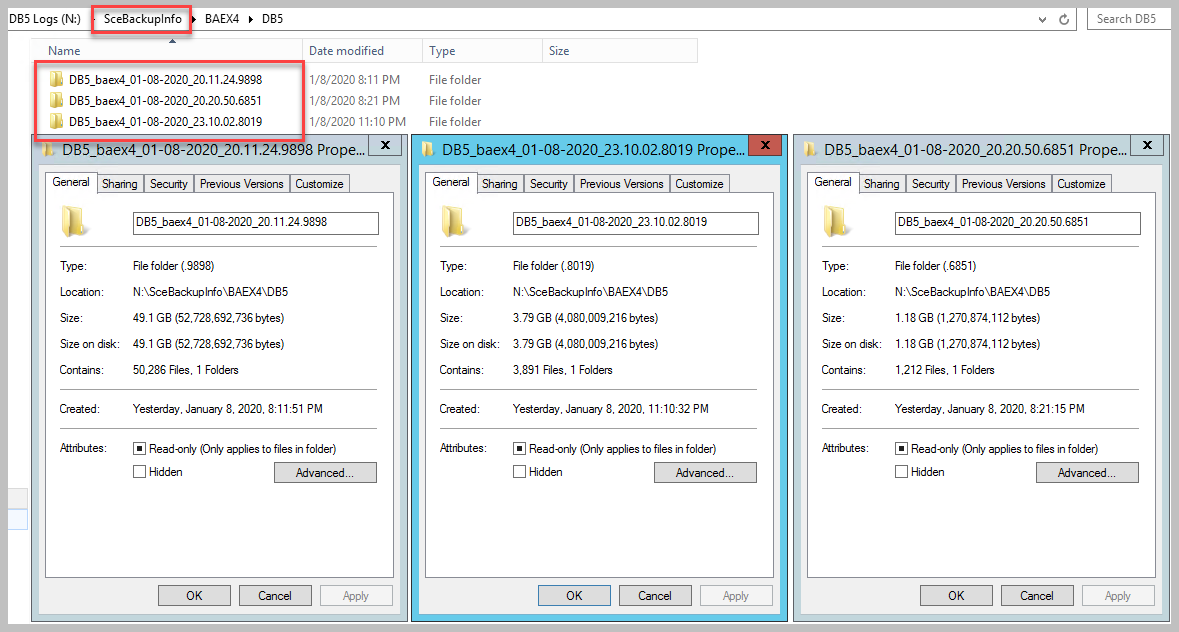Toggle Read-only checkbox in 23.10.02.8019 Properties
The height and width of the screenshot is (632, 1179).
519,449
